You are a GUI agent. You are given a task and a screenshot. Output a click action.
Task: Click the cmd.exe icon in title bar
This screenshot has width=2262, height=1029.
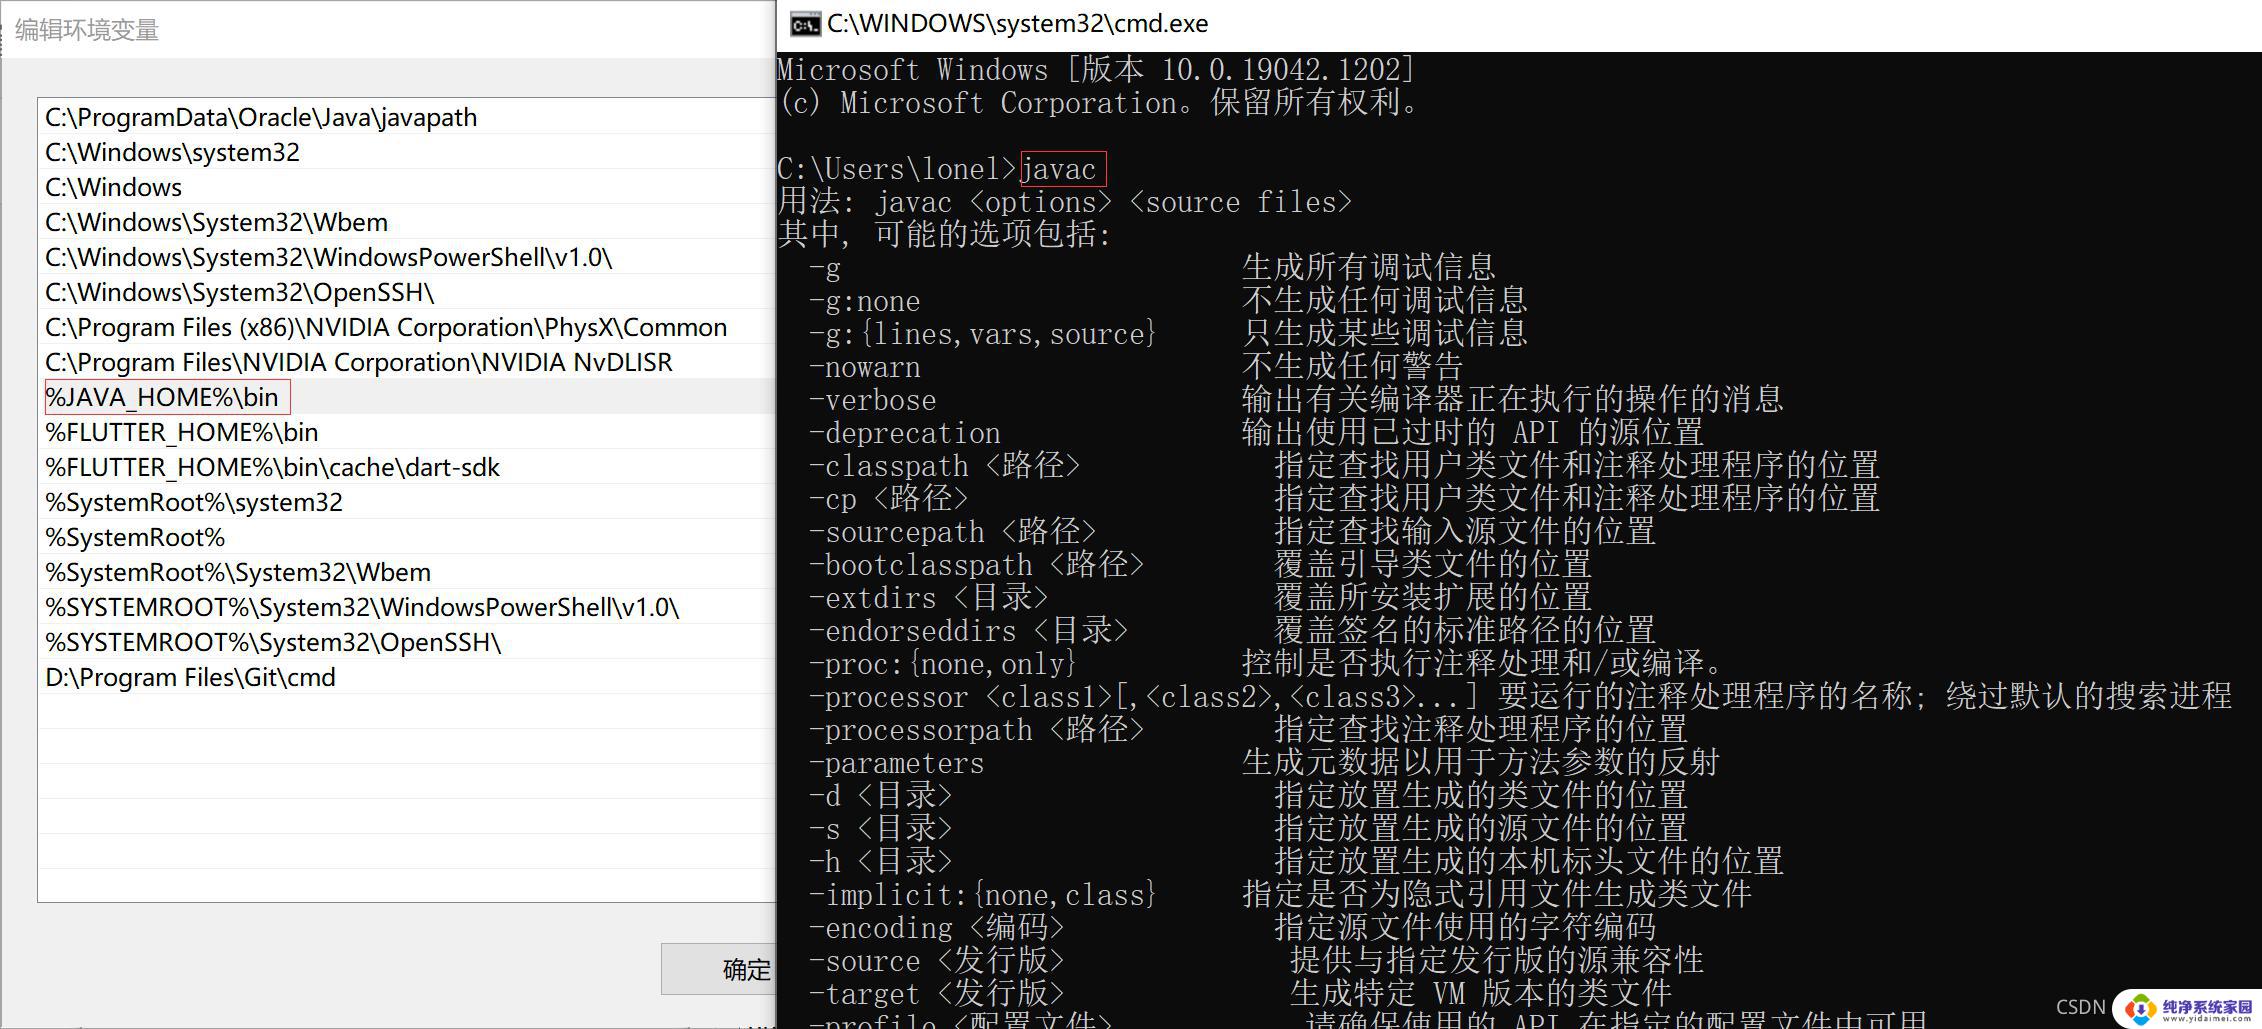804,24
